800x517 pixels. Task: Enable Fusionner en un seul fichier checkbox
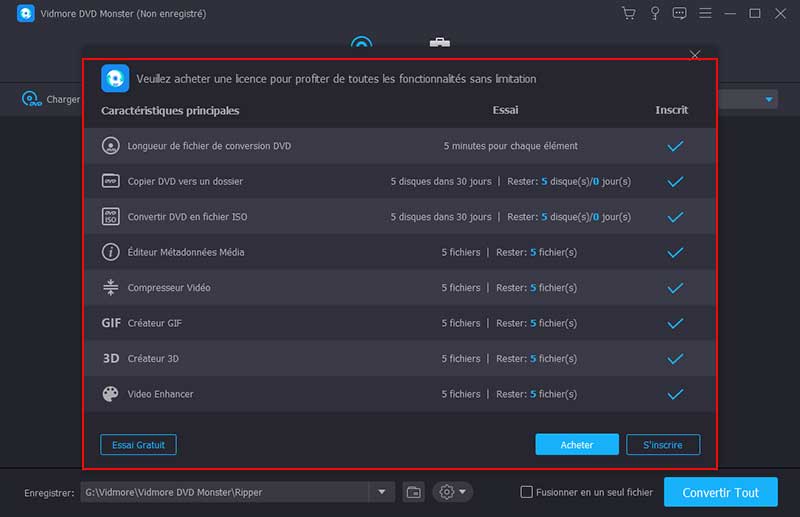pos(527,492)
